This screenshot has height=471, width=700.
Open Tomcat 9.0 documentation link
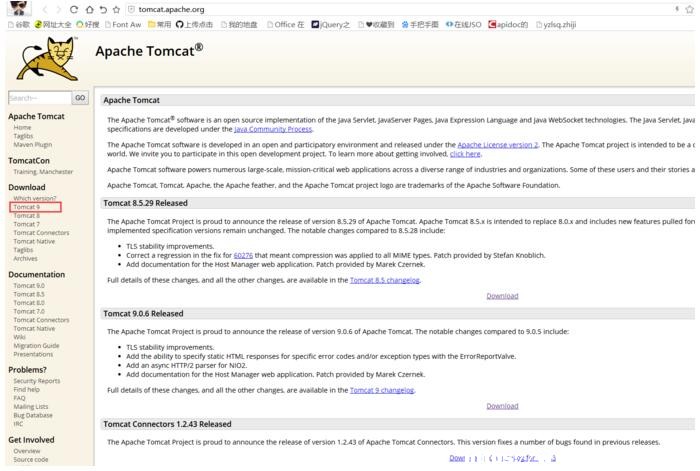[29, 286]
